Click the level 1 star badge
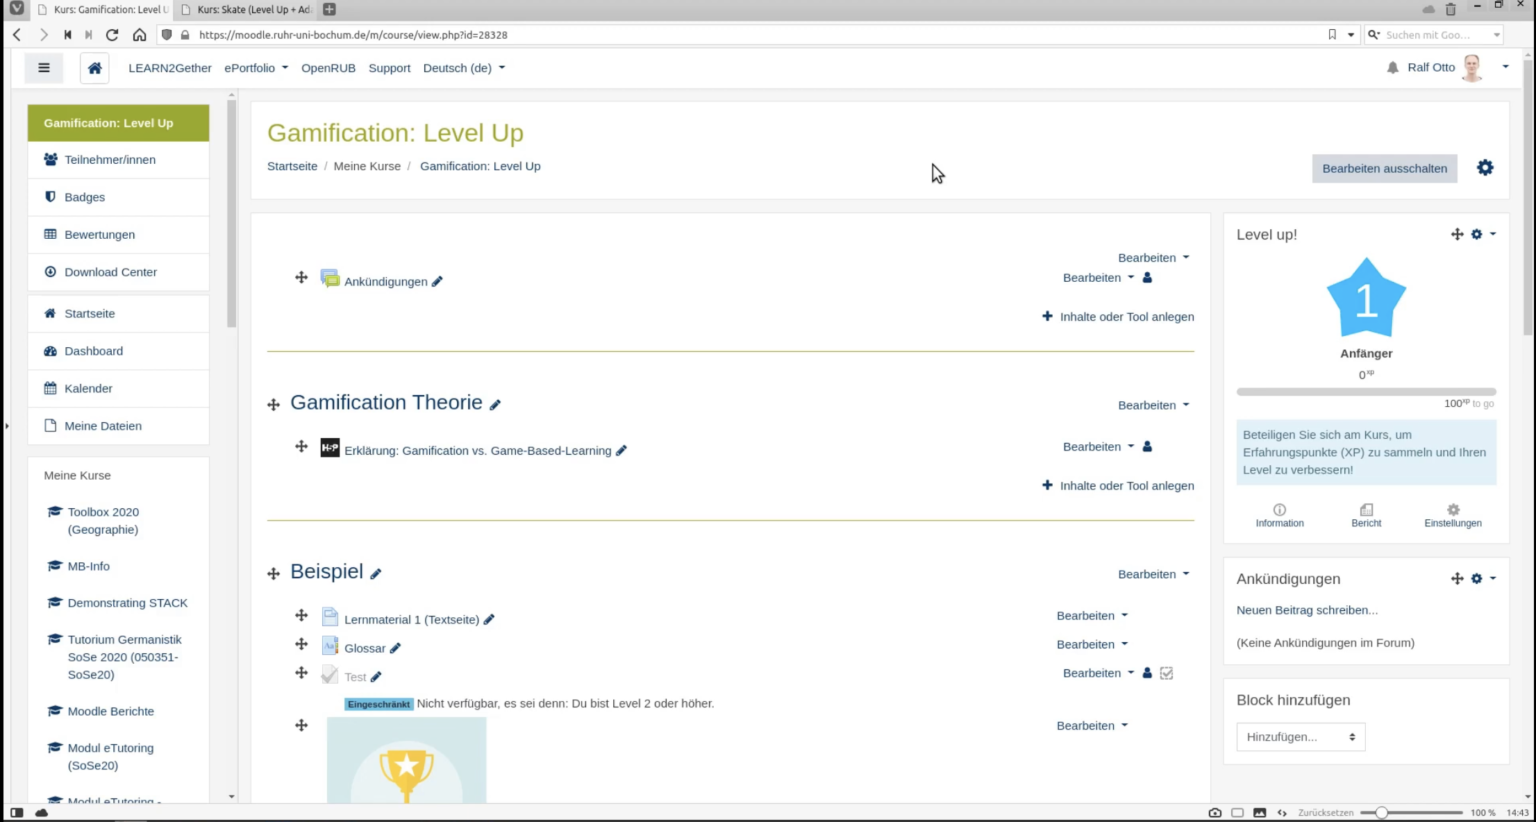Screen dimensions: 1536x822 (x=1366, y=299)
